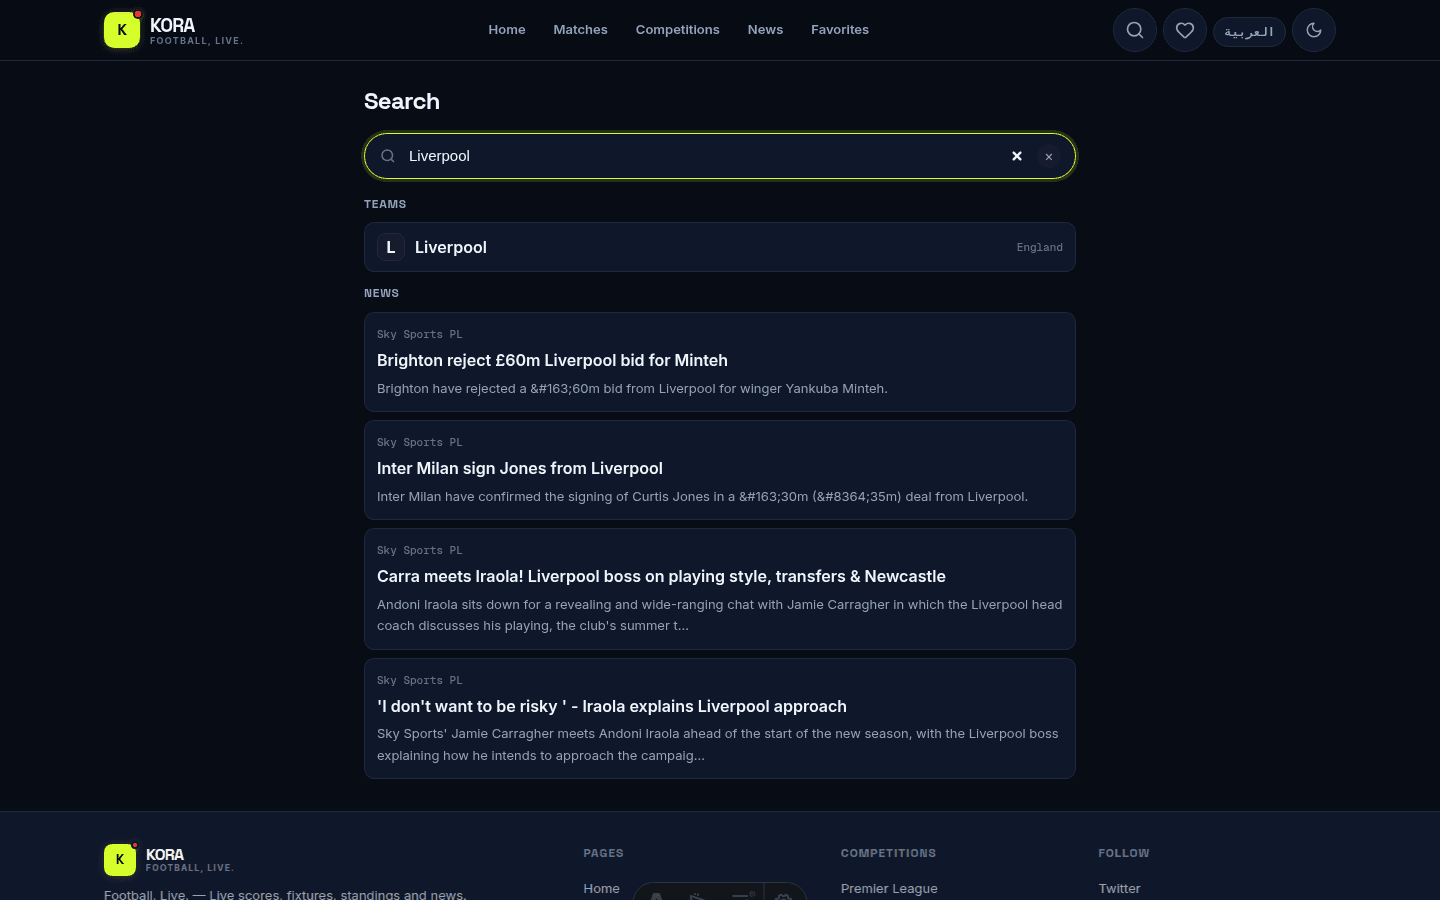This screenshot has width=1440, height=900.
Task: Follow the Twitter link in the footer
Action: tap(1119, 888)
